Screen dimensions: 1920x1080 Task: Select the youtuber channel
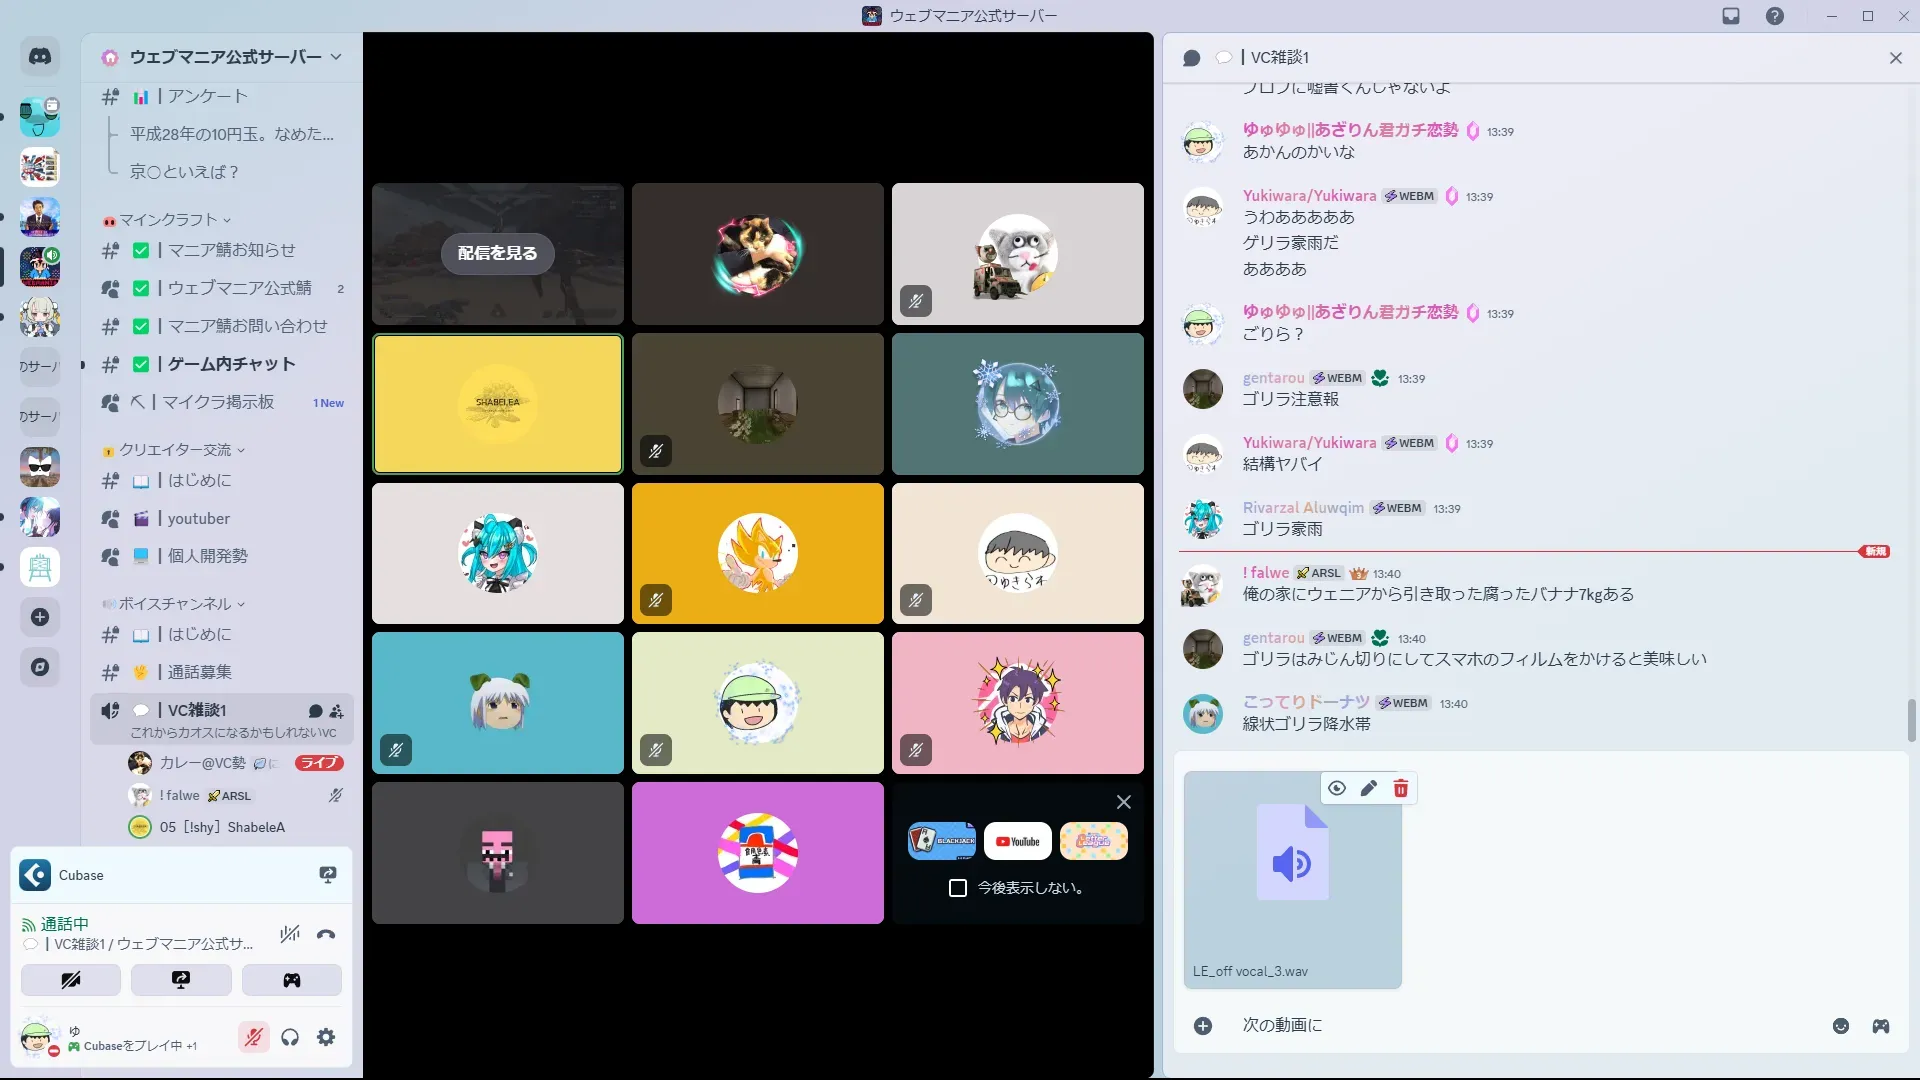tap(198, 518)
